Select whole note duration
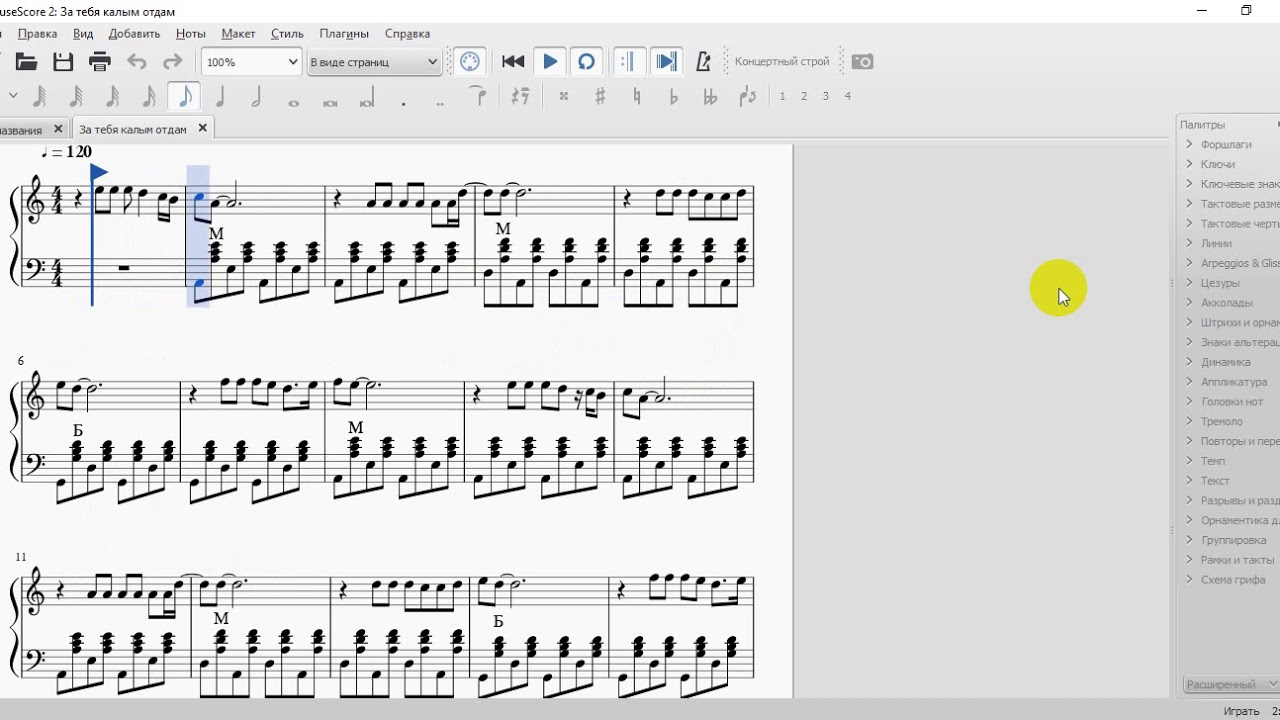The height and width of the screenshot is (720, 1280). click(293, 101)
